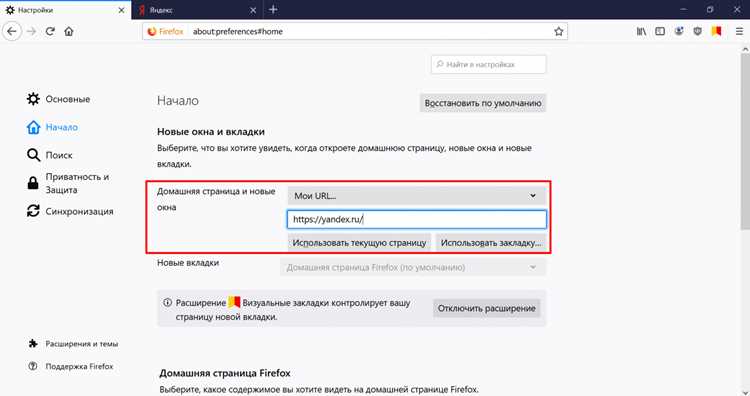Expand the Мои URL... dropdown
Image resolution: width=750 pixels, height=396 pixels.
[x=417, y=196]
